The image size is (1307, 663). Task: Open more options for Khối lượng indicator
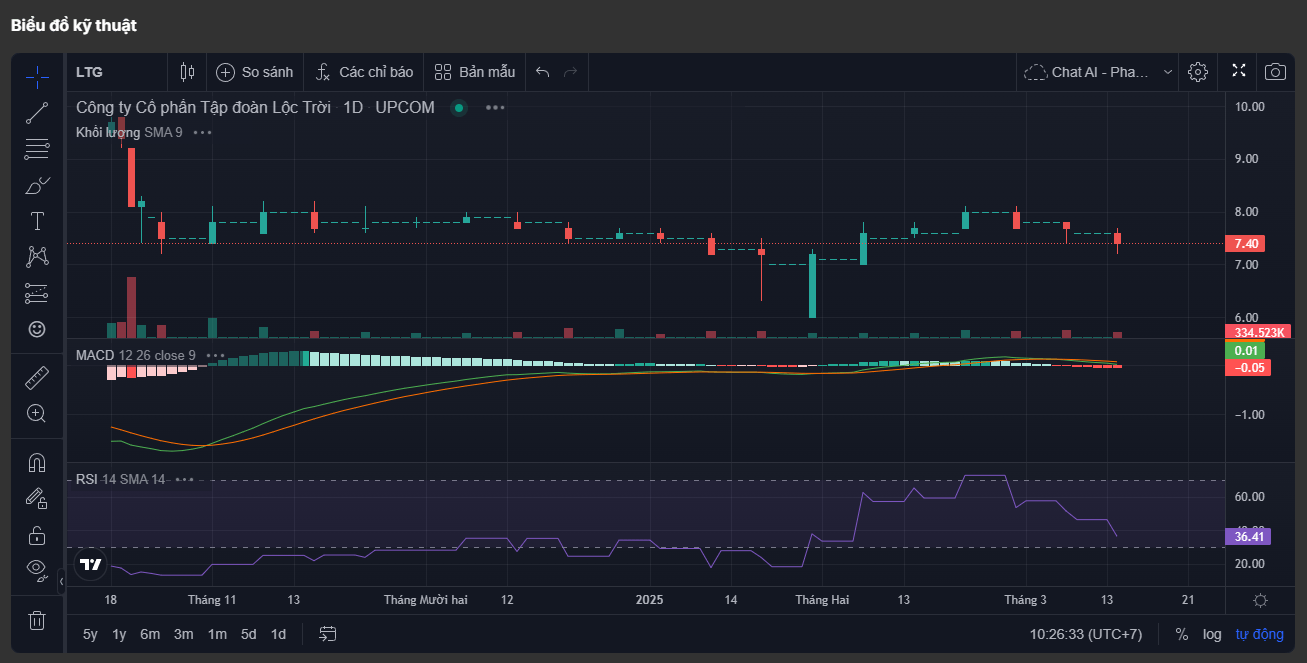202,132
